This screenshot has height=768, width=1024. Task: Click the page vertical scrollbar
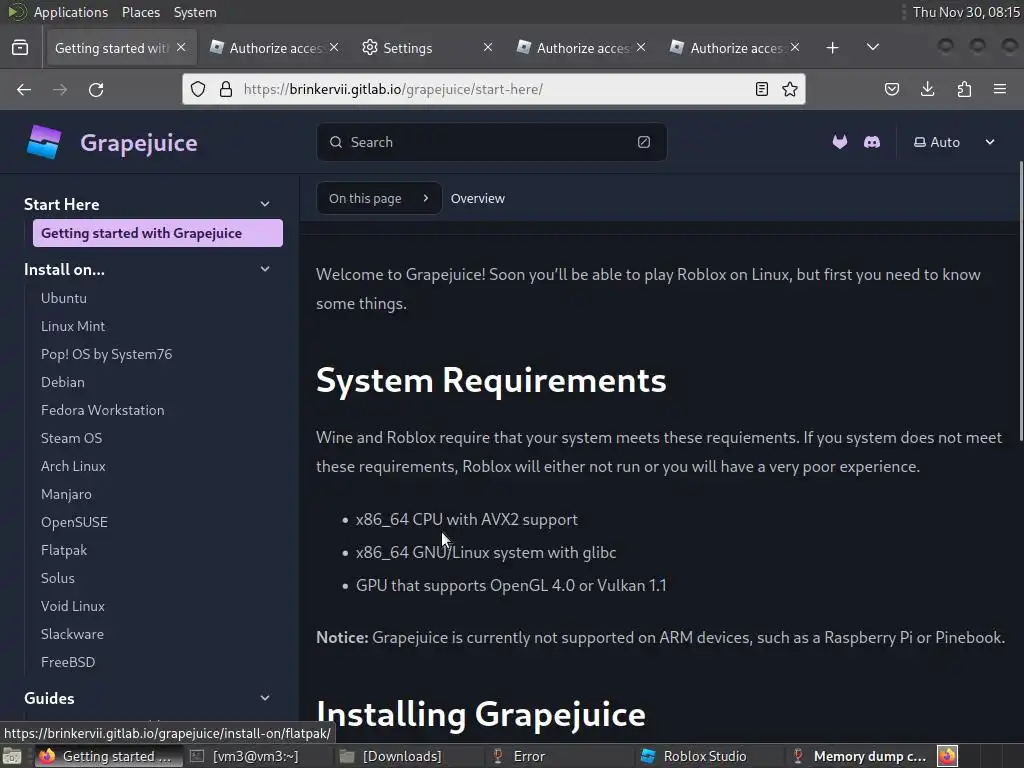tap(1020, 300)
